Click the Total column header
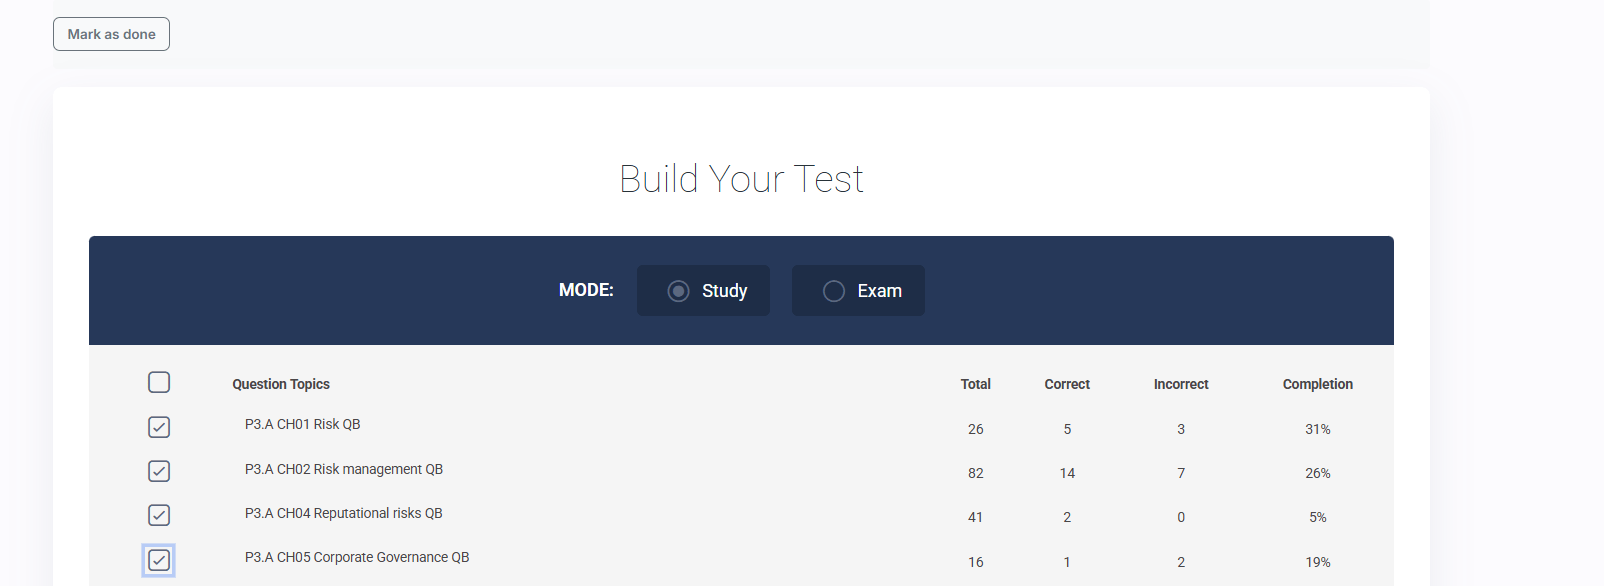1604x586 pixels. pos(975,384)
